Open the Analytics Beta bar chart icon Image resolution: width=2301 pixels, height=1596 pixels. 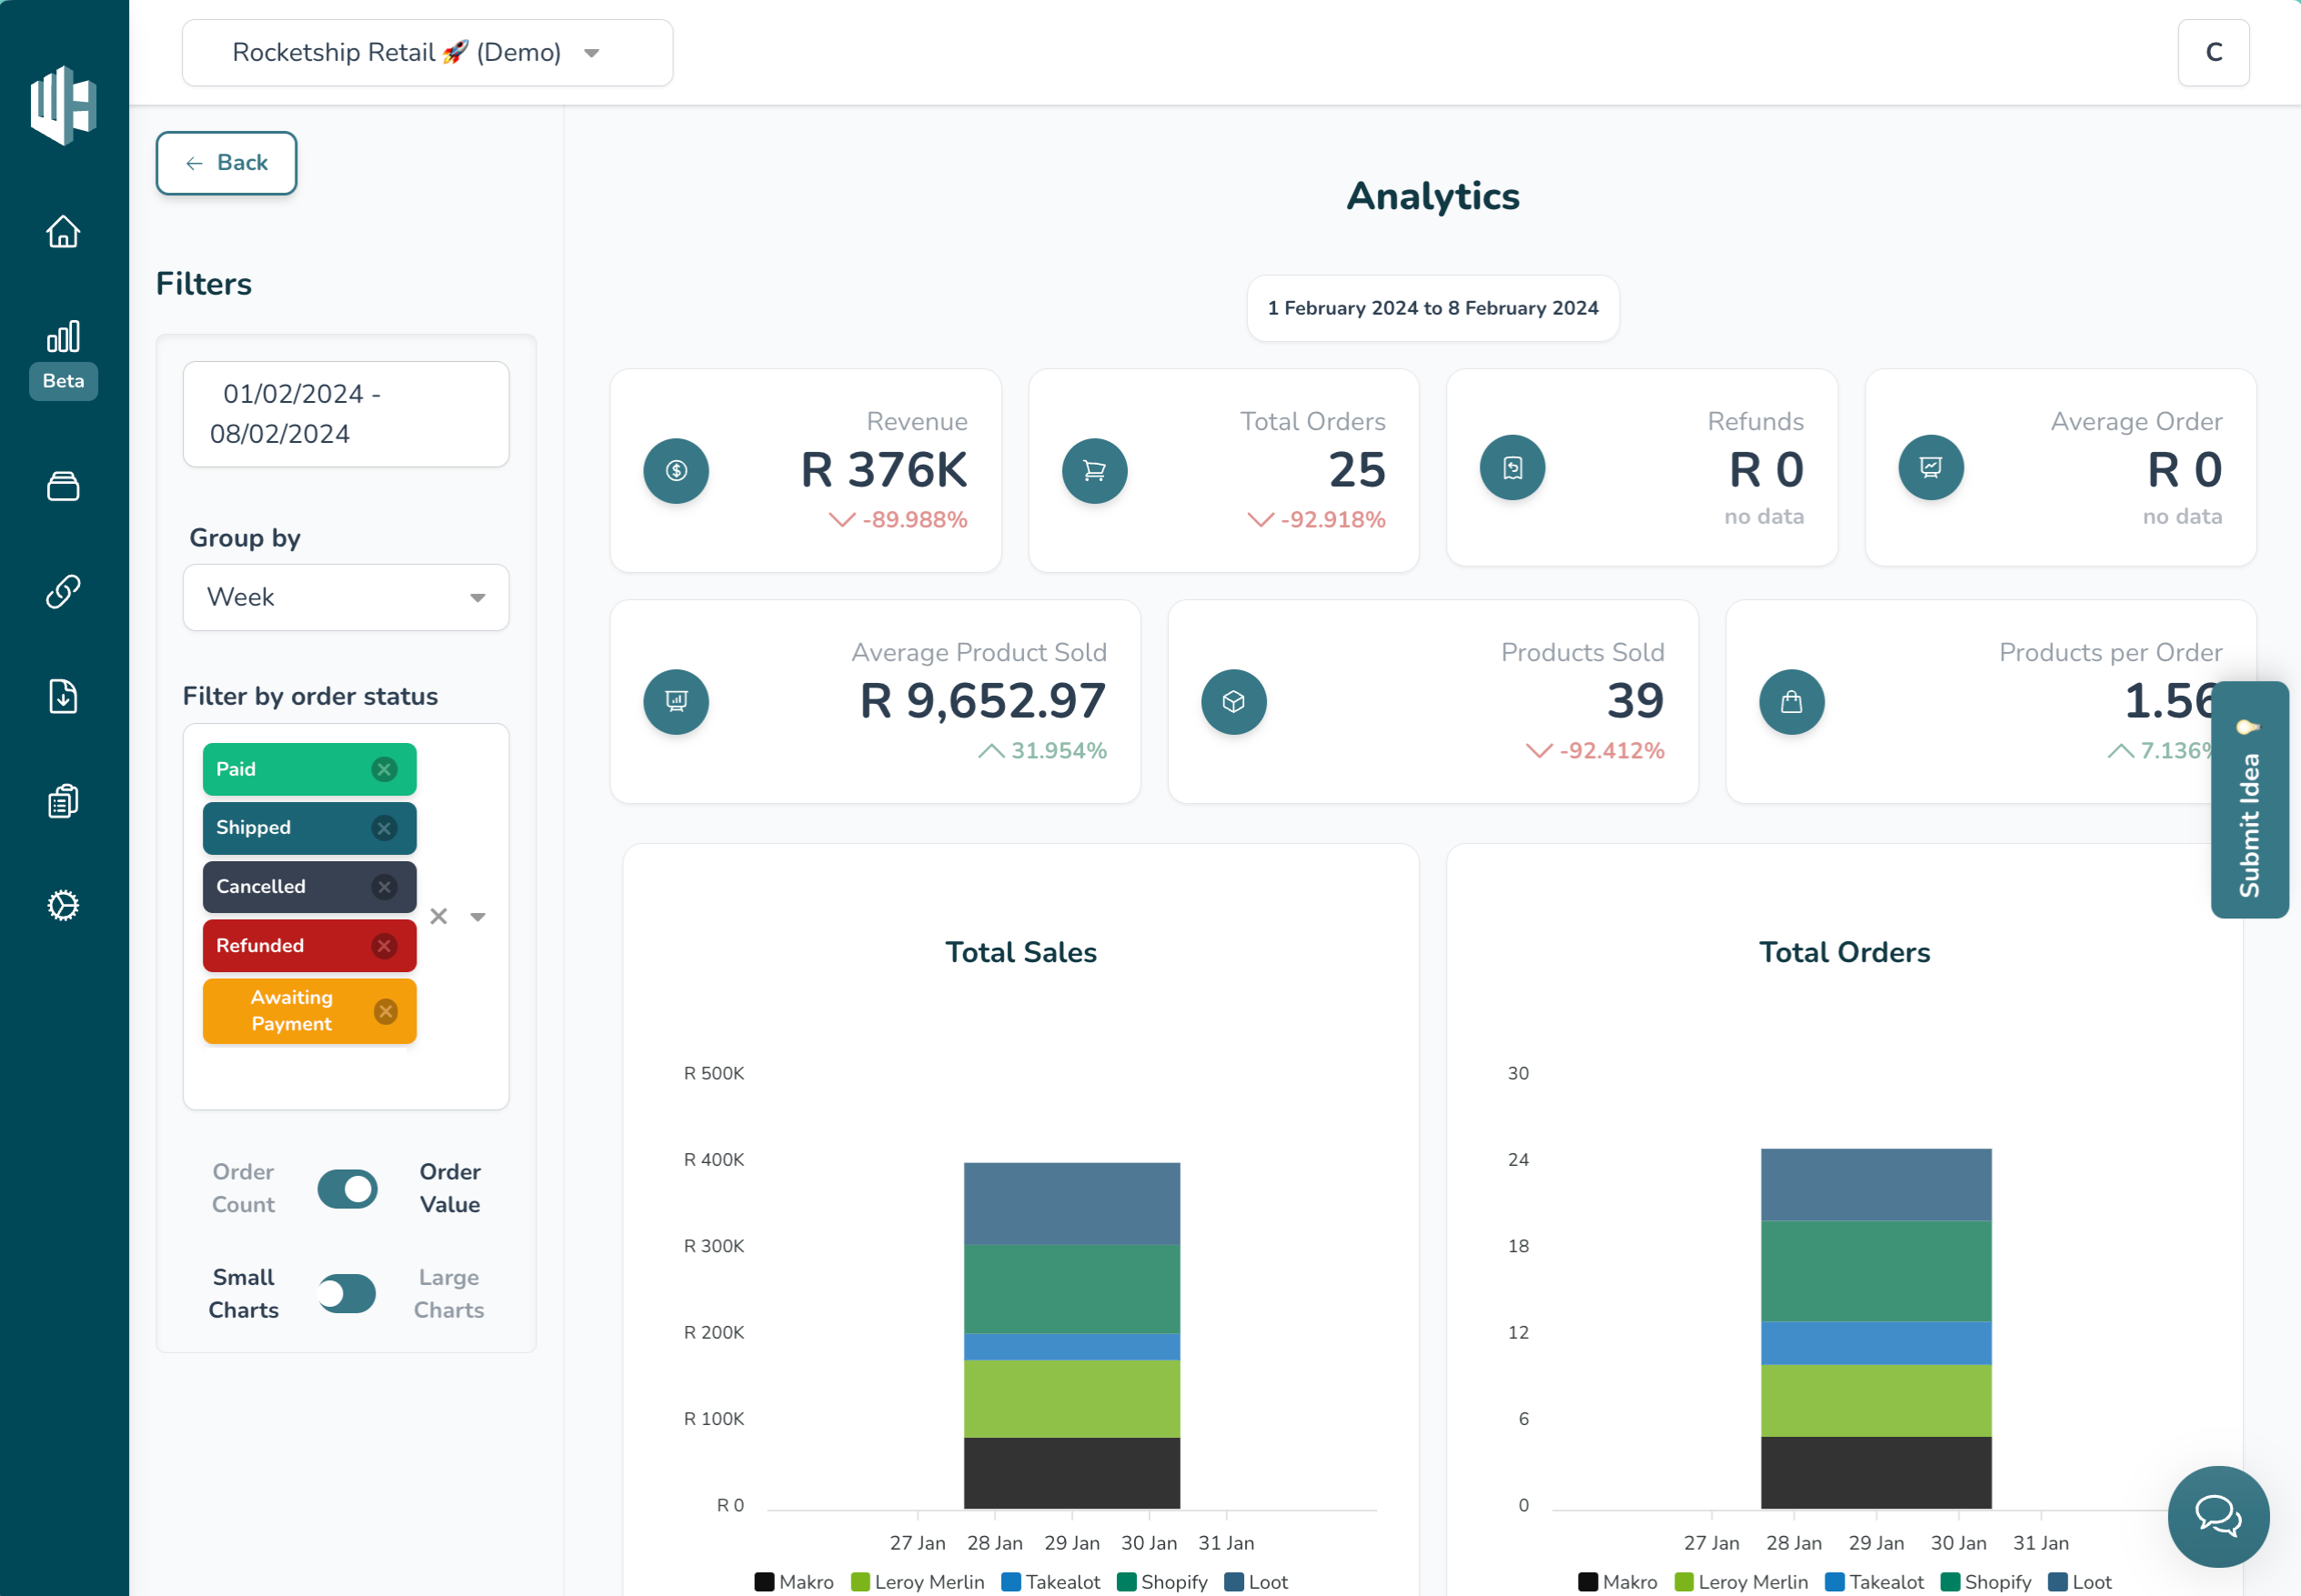click(x=63, y=338)
